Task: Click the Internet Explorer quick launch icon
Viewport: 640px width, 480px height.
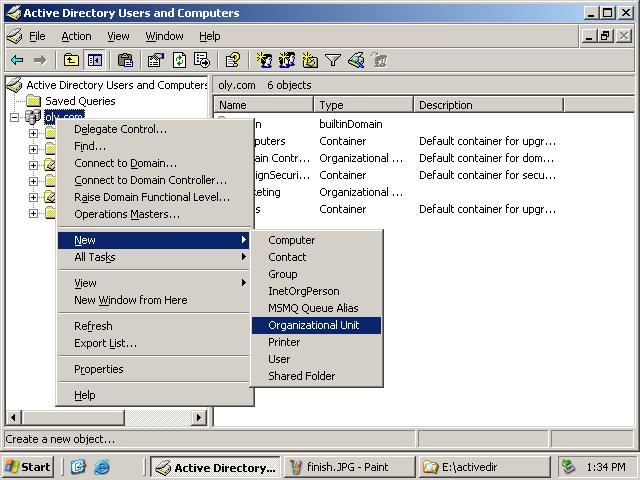Action: 102,467
